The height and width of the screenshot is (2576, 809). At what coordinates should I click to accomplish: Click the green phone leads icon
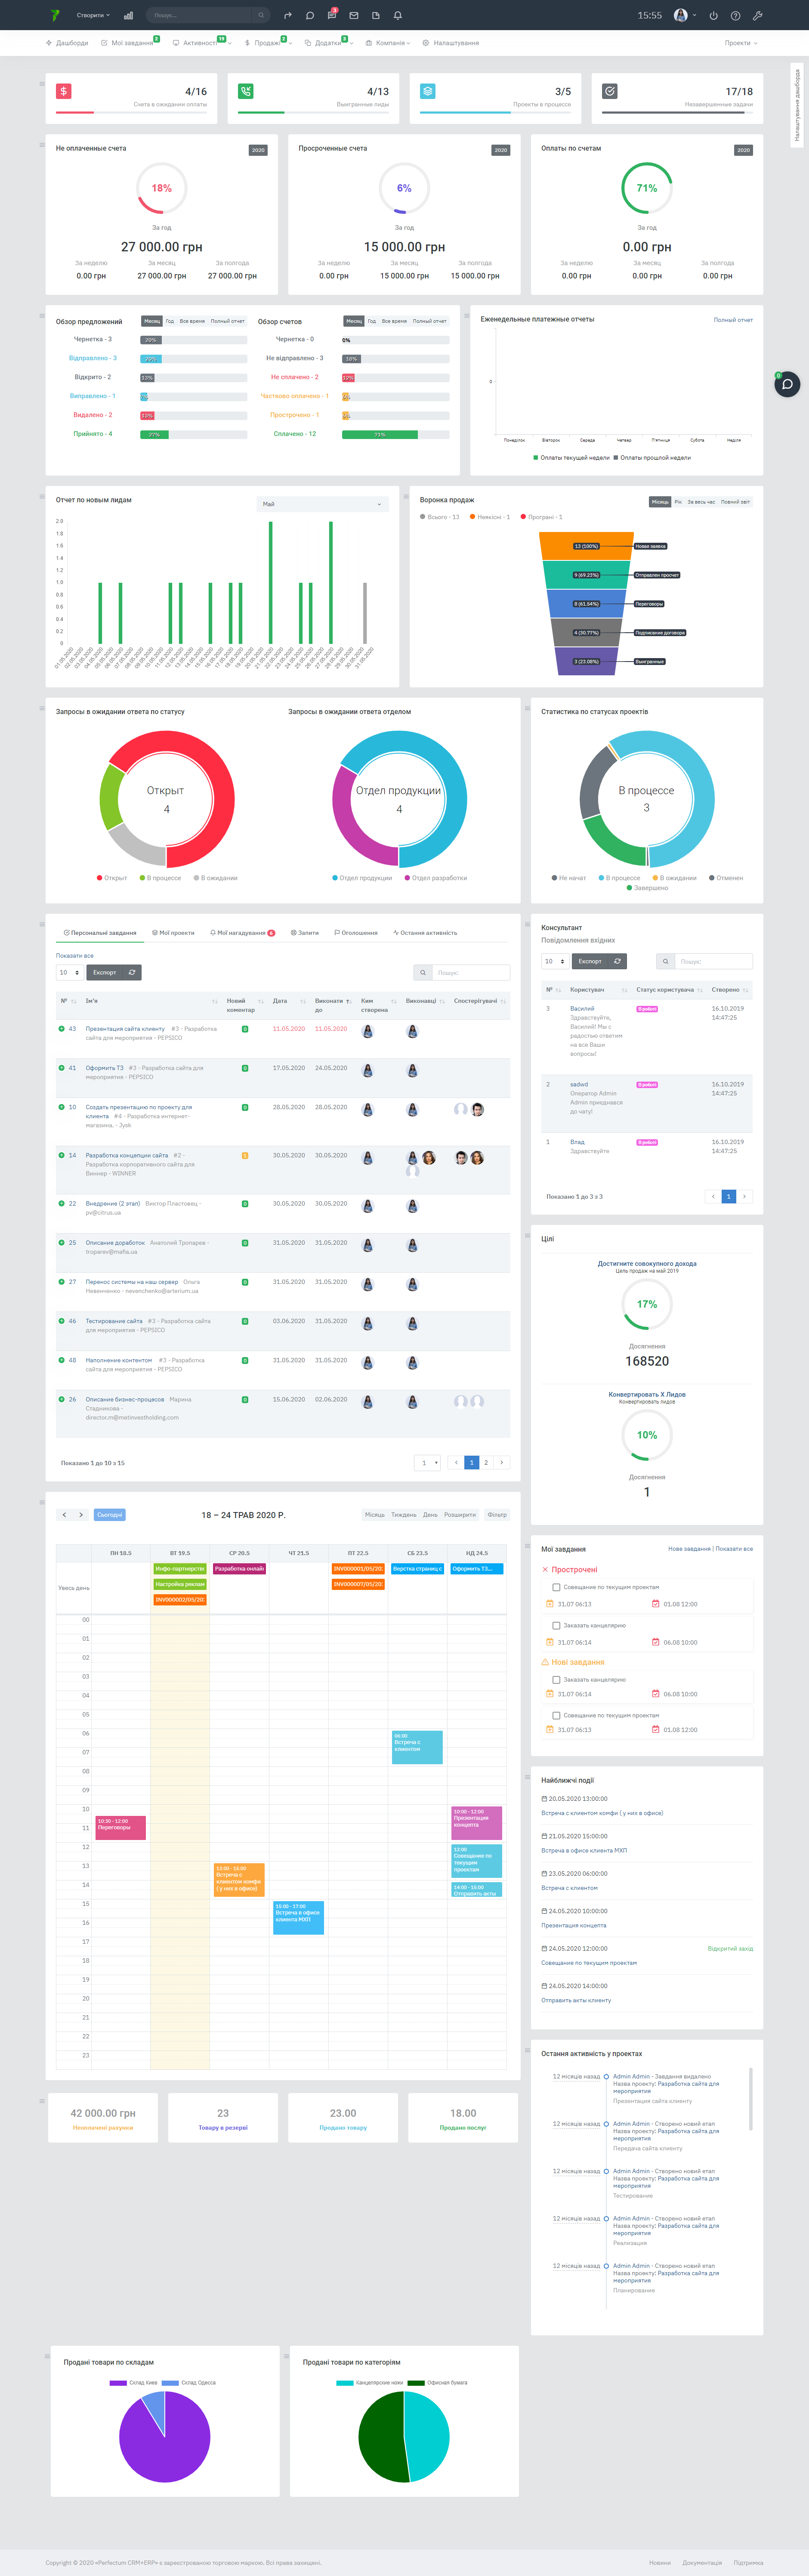tap(246, 91)
